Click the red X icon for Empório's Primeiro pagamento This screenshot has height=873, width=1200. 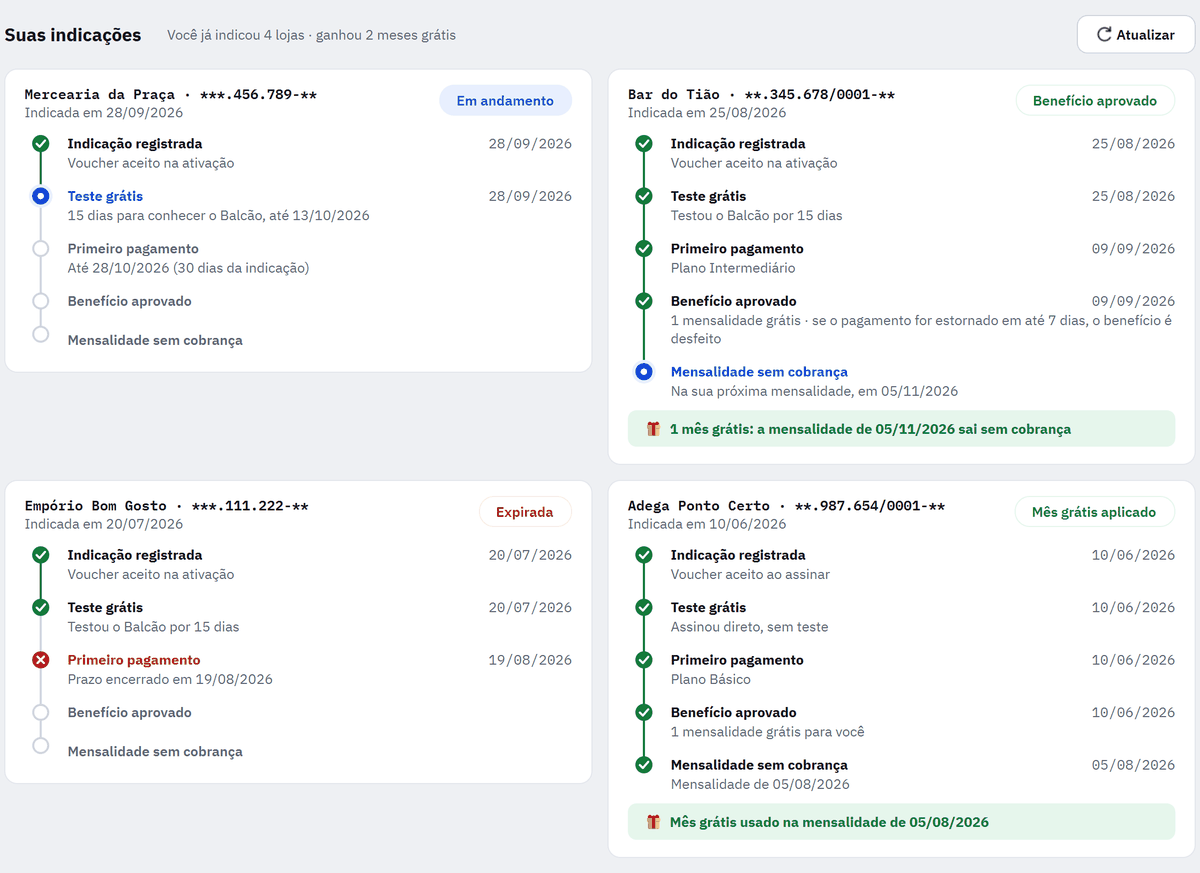(40, 660)
